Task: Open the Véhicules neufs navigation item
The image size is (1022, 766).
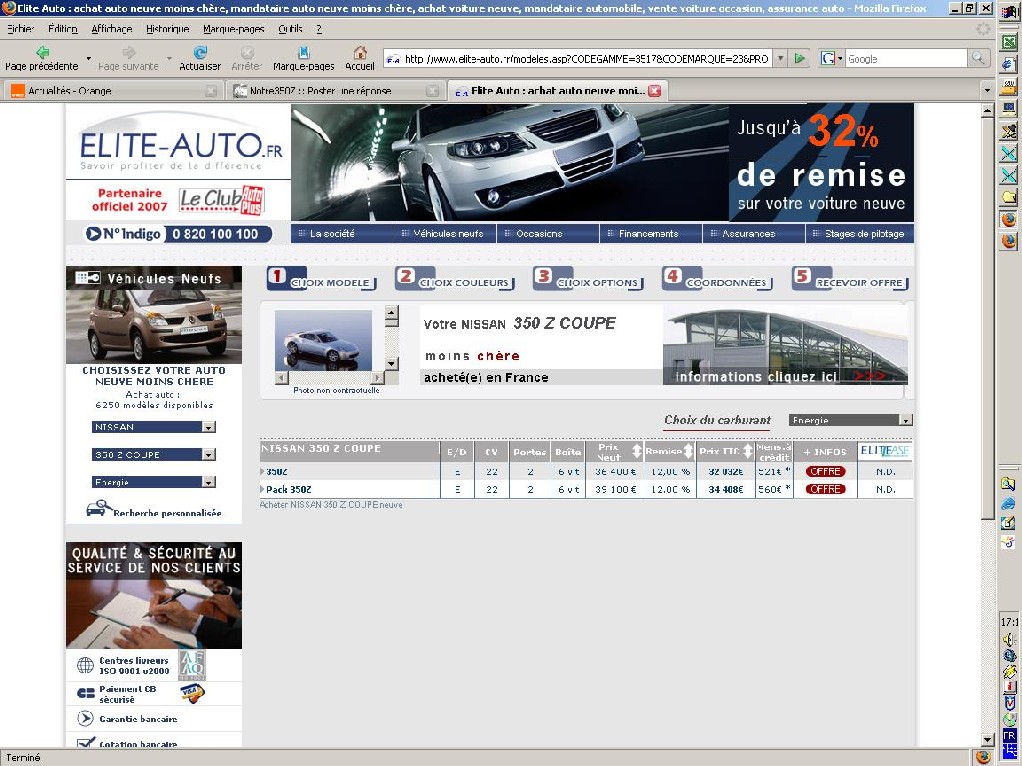Action: coord(448,233)
